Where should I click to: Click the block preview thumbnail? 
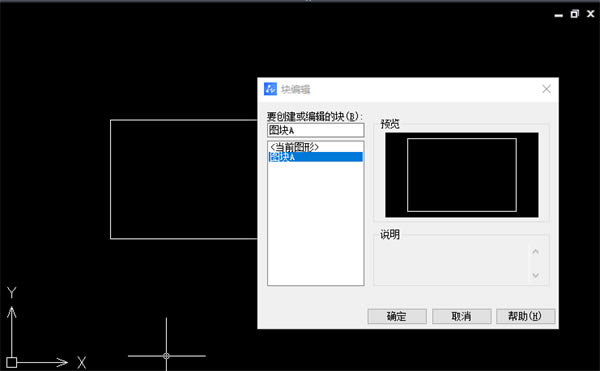coord(461,175)
